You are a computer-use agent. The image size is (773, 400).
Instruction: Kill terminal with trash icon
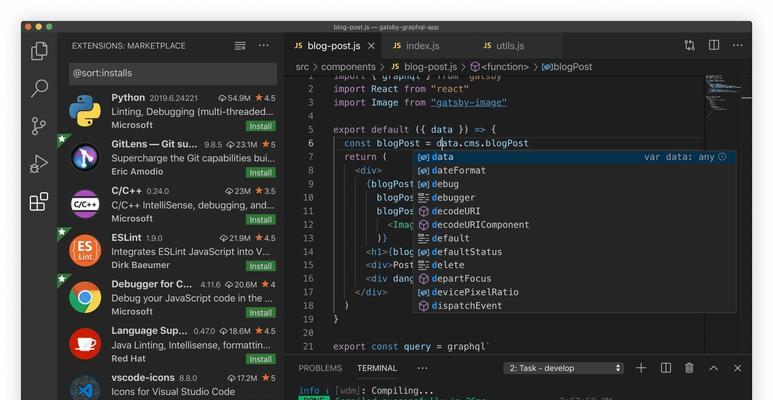pos(689,368)
